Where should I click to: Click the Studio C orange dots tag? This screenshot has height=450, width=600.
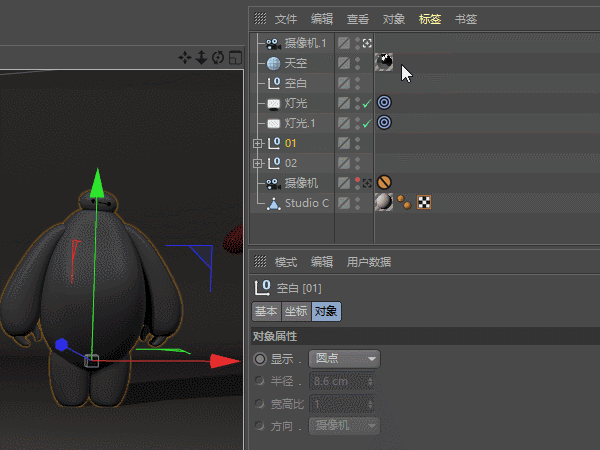(x=404, y=202)
